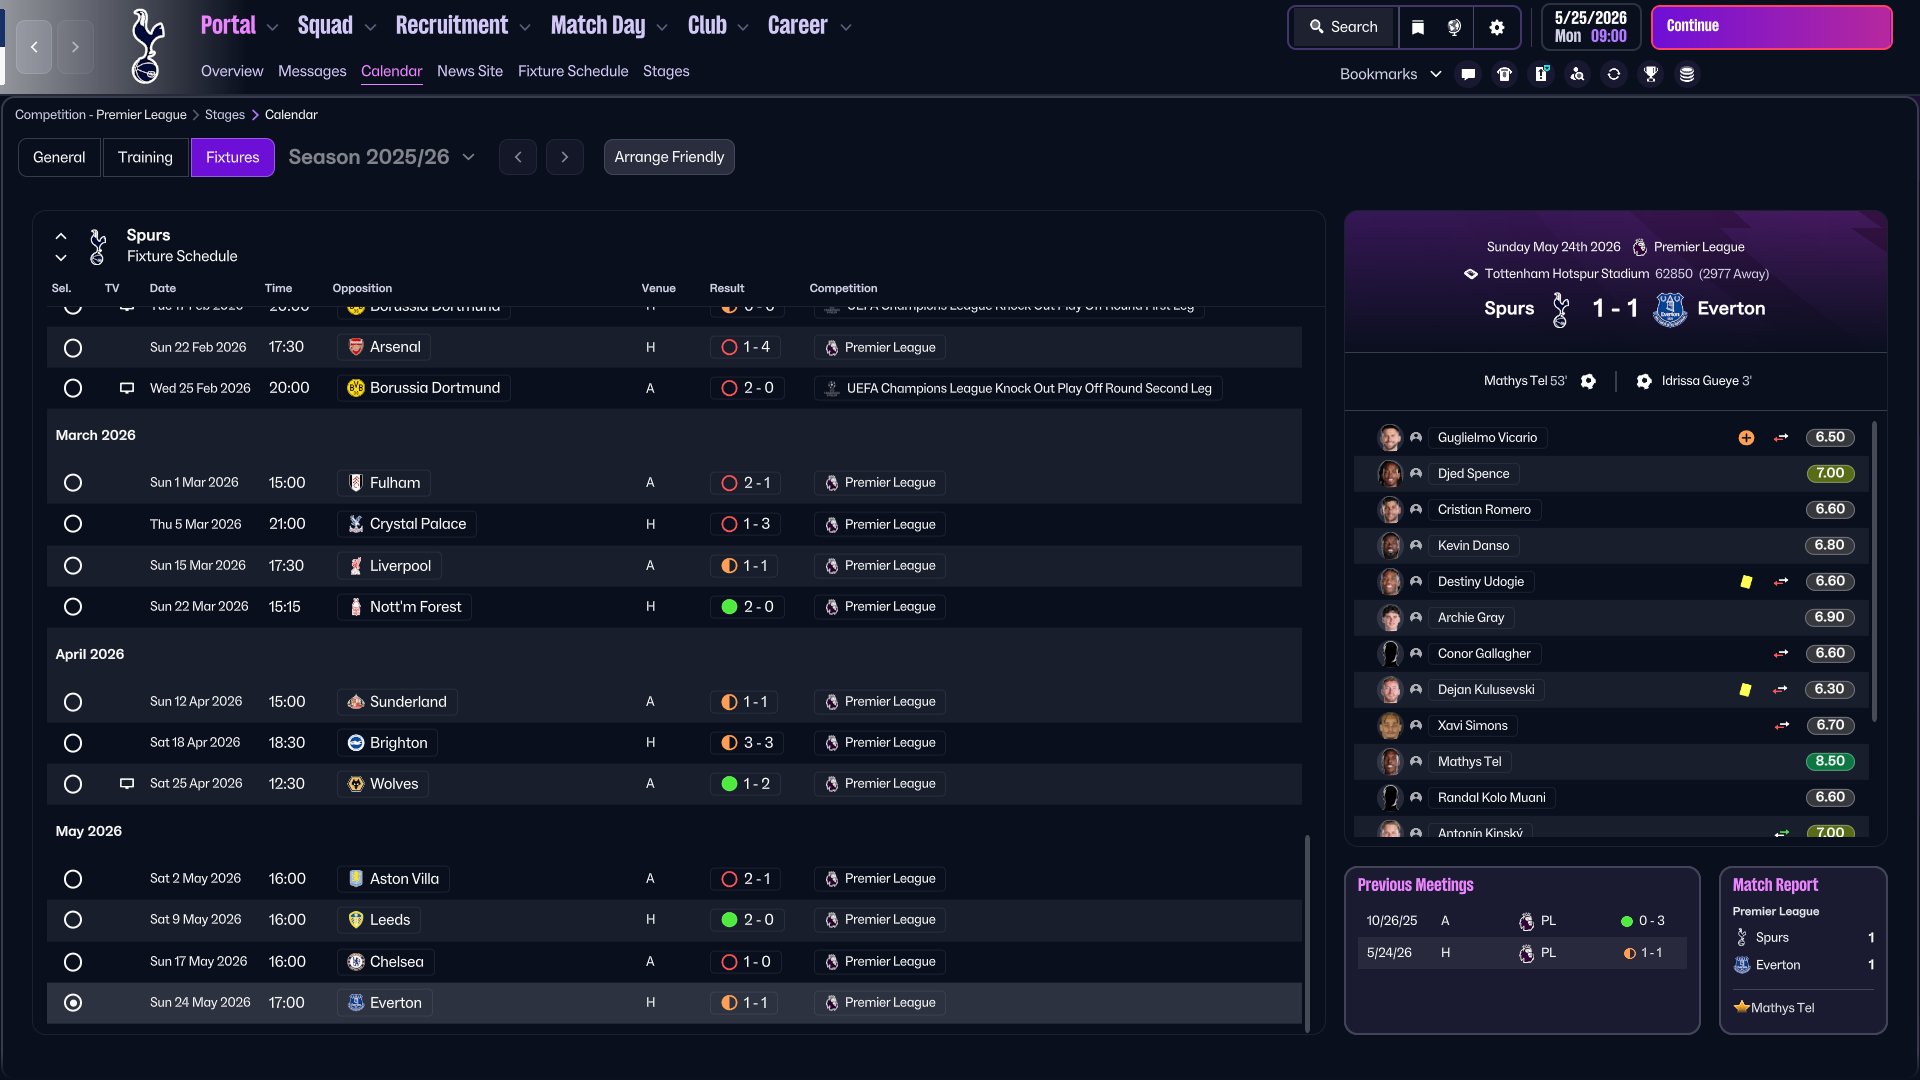Select the Arsenal fixture radio button
This screenshot has width=1920, height=1080.
coord(73,348)
